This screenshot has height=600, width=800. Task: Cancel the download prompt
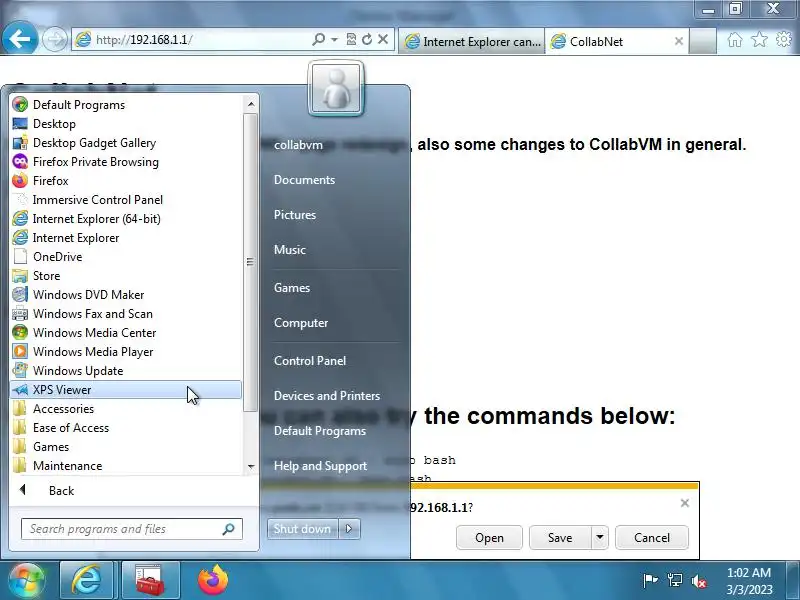pos(652,537)
